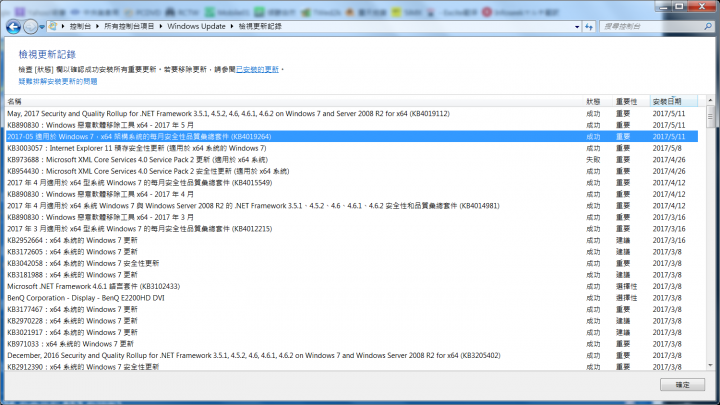Select the 檢視更新記錄 breadcrumb
720x405 pixels.
coord(260,27)
